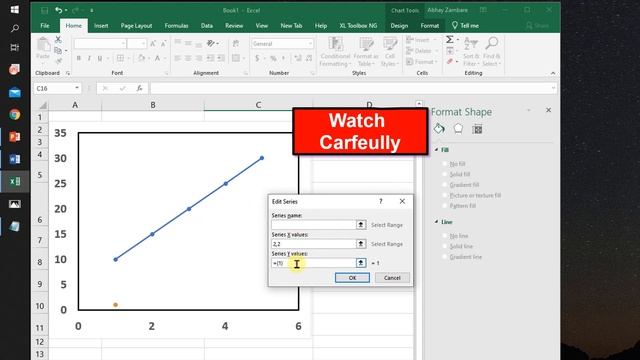Open Sort & Filter
This screenshot has width=640, height=360.
pyautogui.click(x=471, y=51)
